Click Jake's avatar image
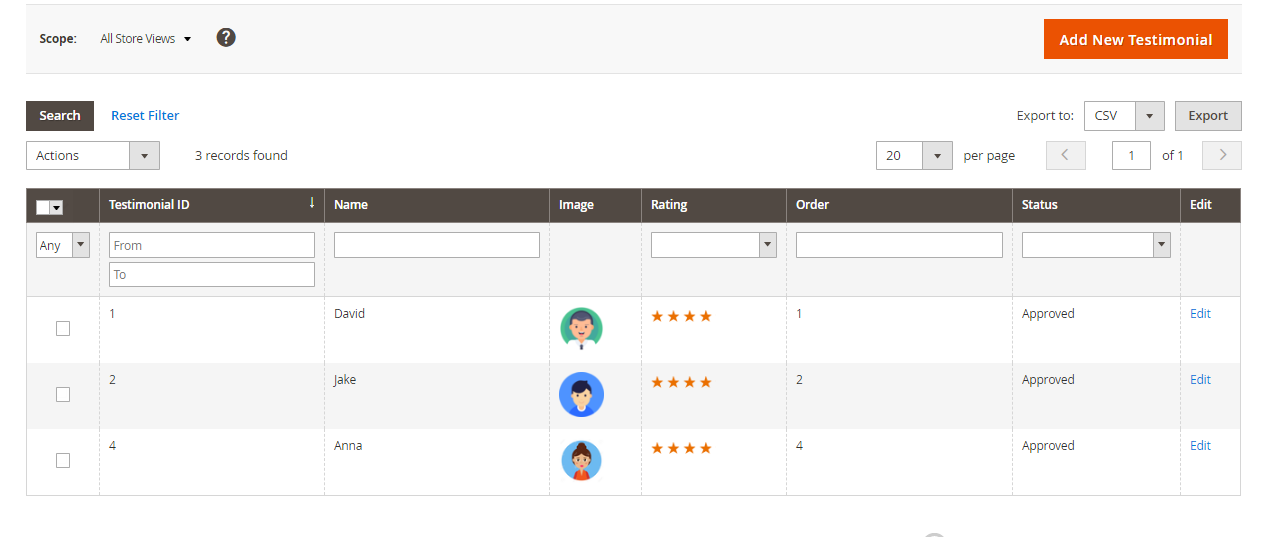 pyautogui.click(x=581, y=395)
